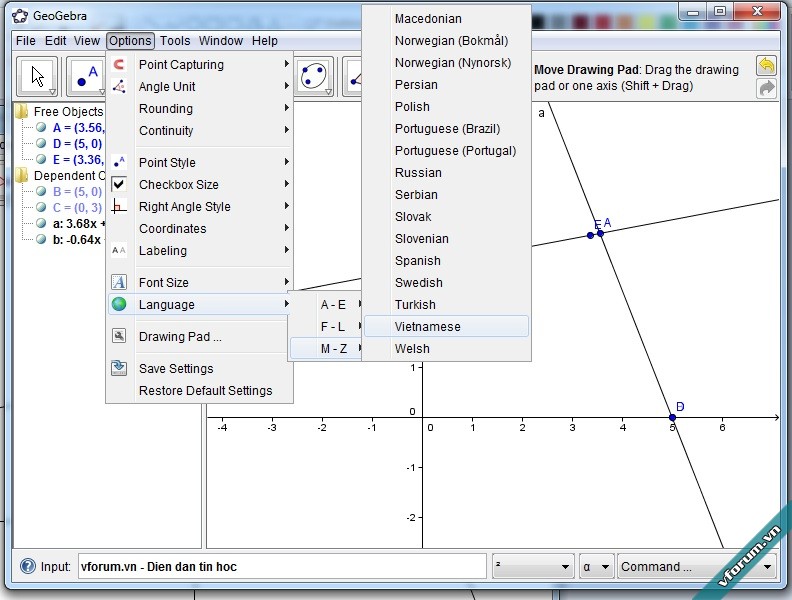Toggle visibility of line b
Image resolution: width=792 pixels, height=600 pixels.
41,239
